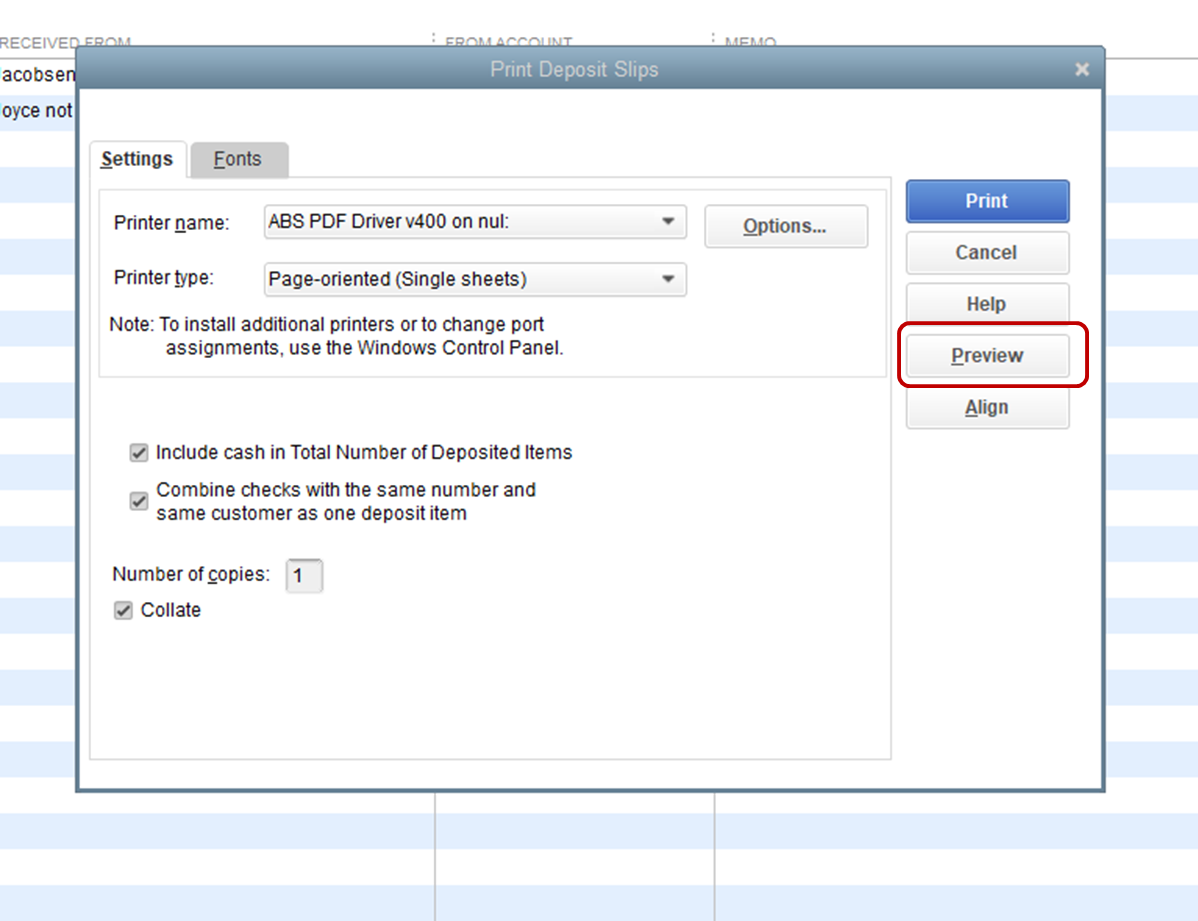Switch to the Fonts tab
Screen dimensions: 1198x921
click(238, 160)
